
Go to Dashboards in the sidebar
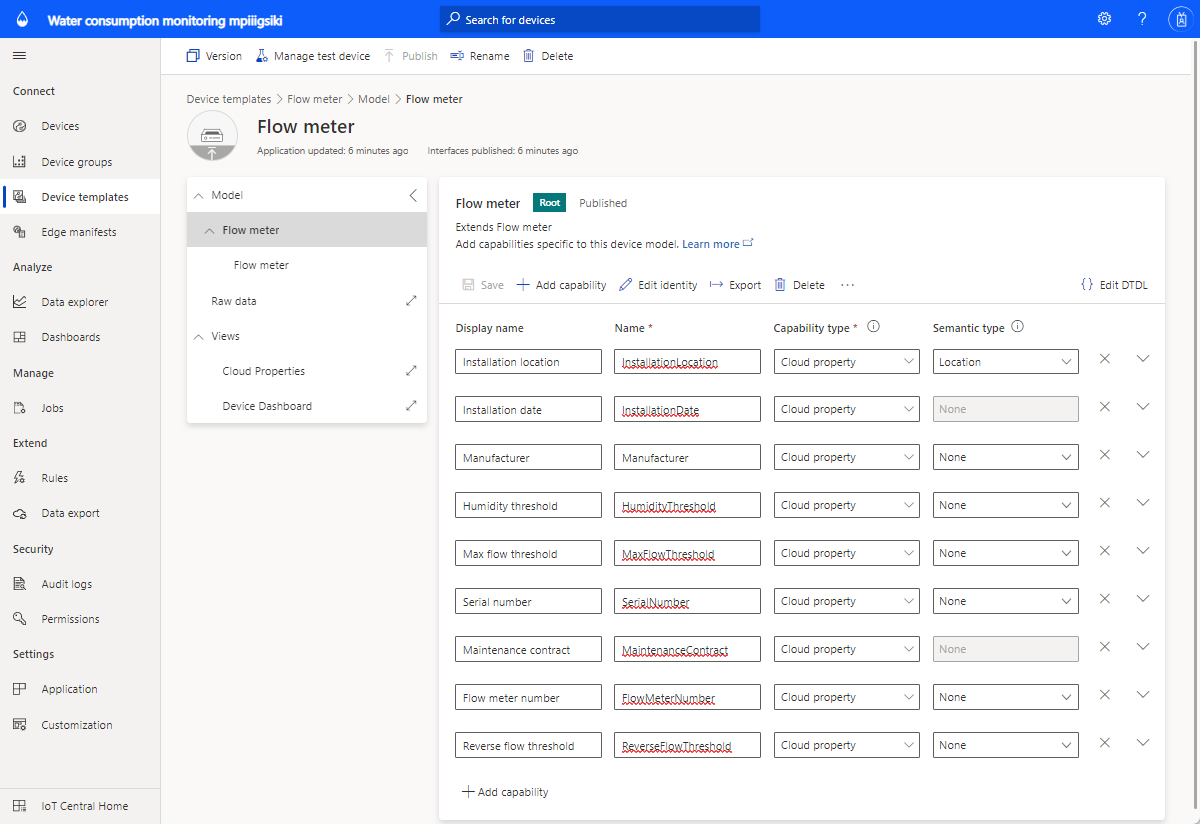pos(69,337)
